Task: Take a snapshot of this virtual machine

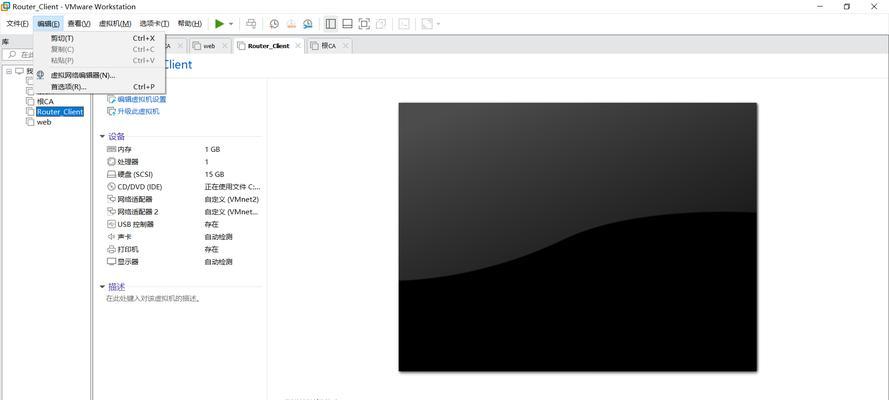Action: 274,24
